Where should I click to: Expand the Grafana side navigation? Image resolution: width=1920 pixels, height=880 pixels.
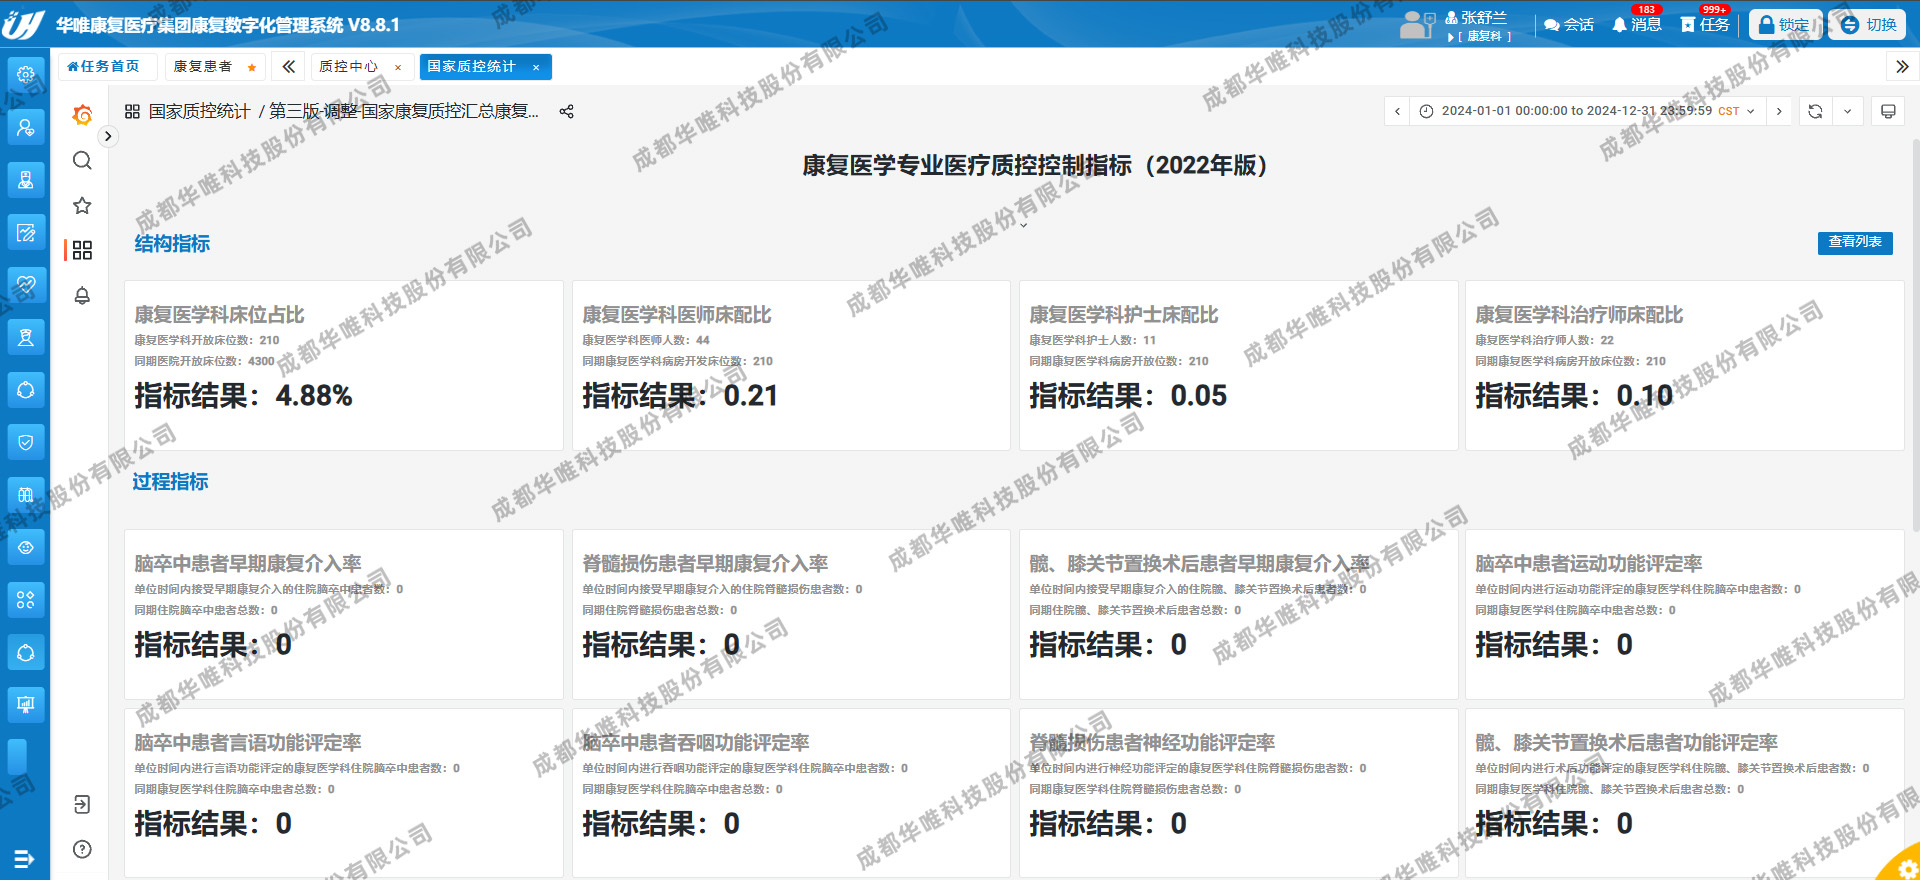point(108,136)
